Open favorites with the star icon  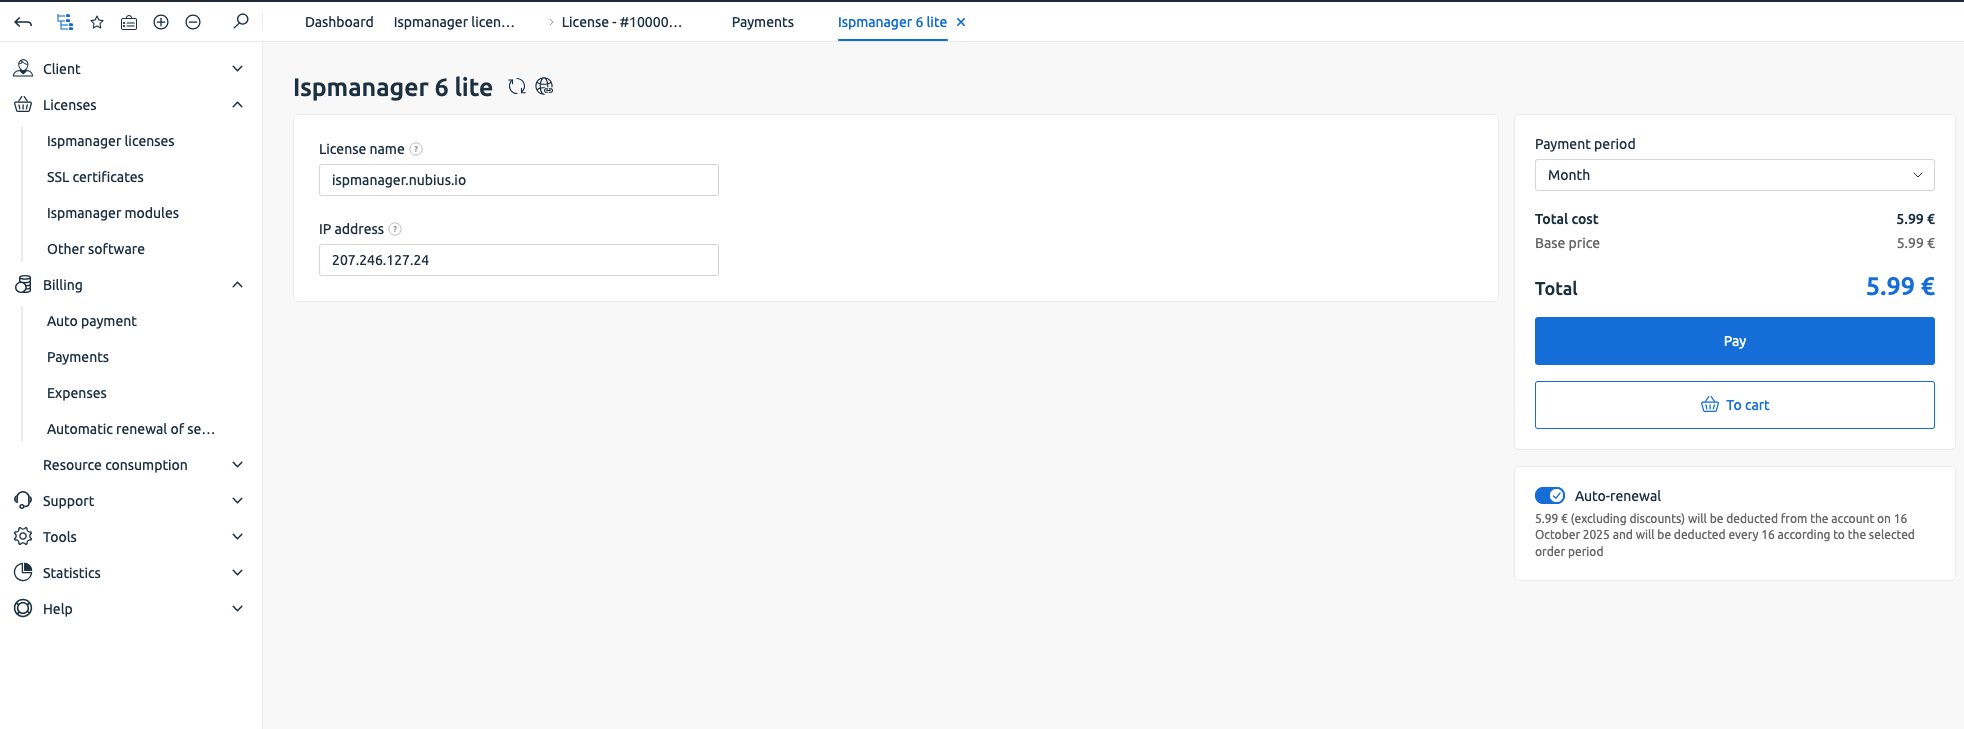point(97,22)
